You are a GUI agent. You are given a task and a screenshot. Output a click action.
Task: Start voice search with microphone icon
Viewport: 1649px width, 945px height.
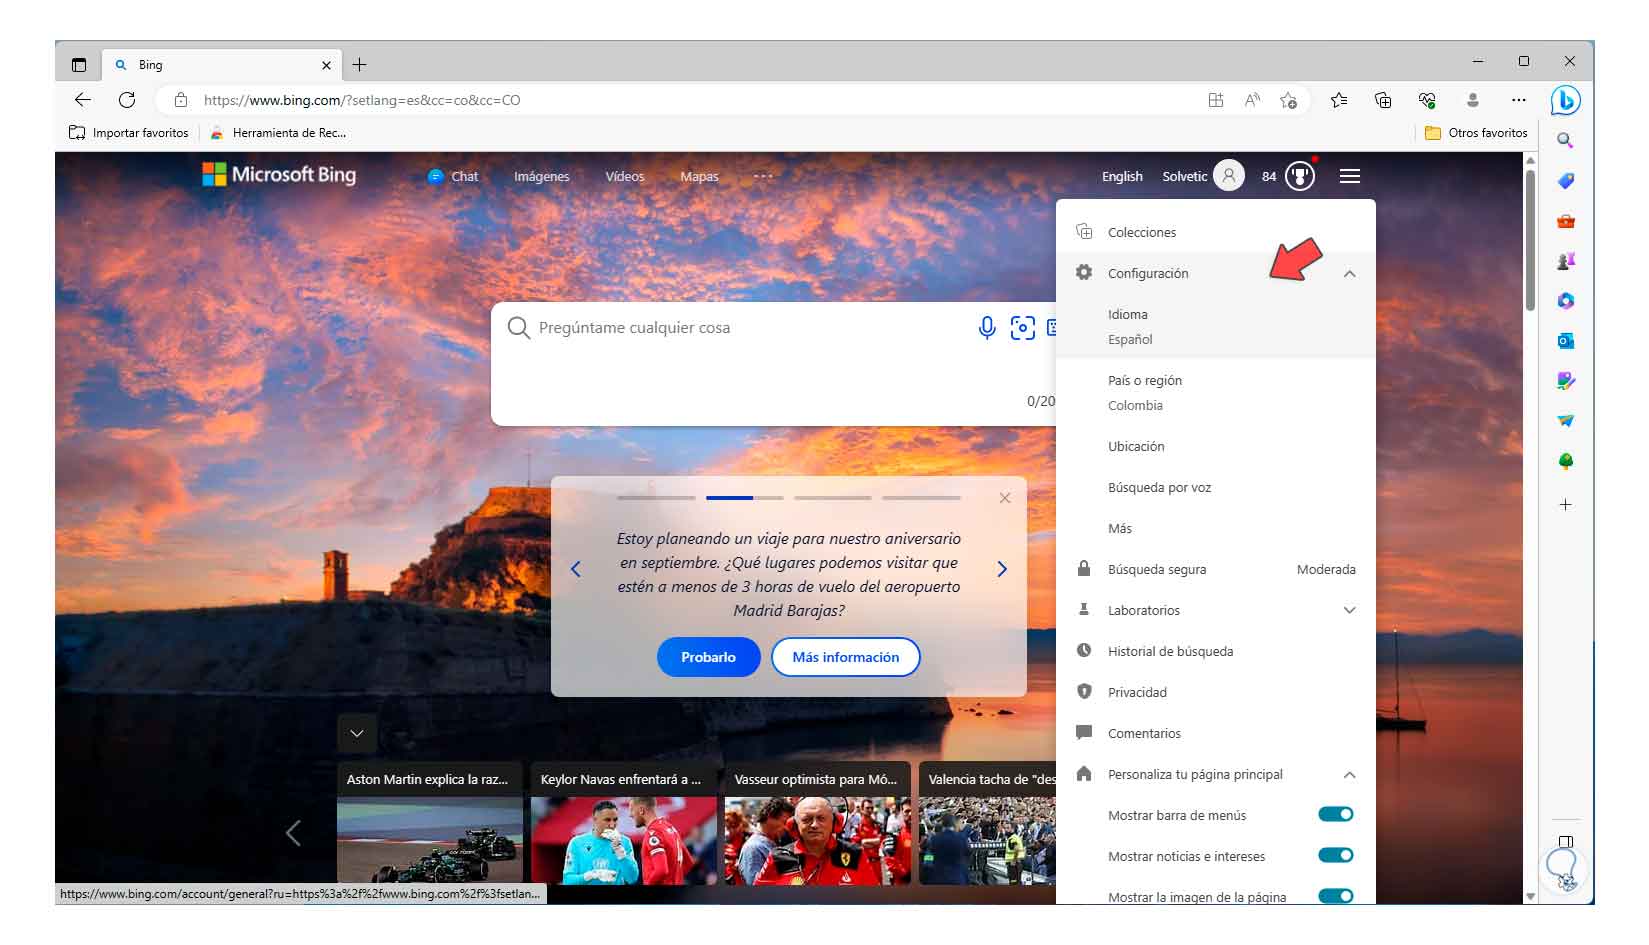tap(987, 328)
